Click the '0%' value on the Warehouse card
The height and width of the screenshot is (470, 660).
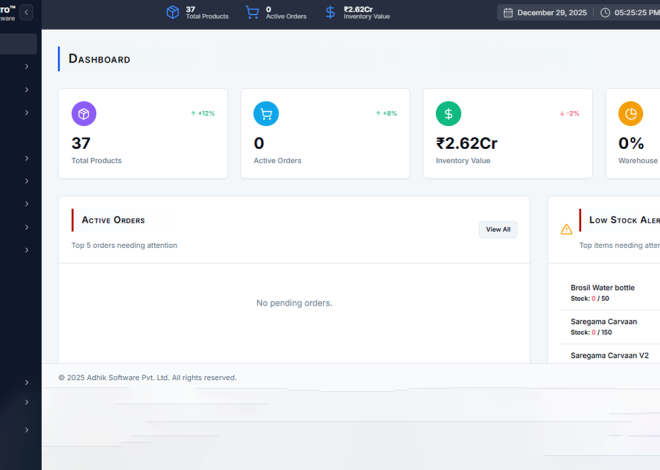point(631,143)
